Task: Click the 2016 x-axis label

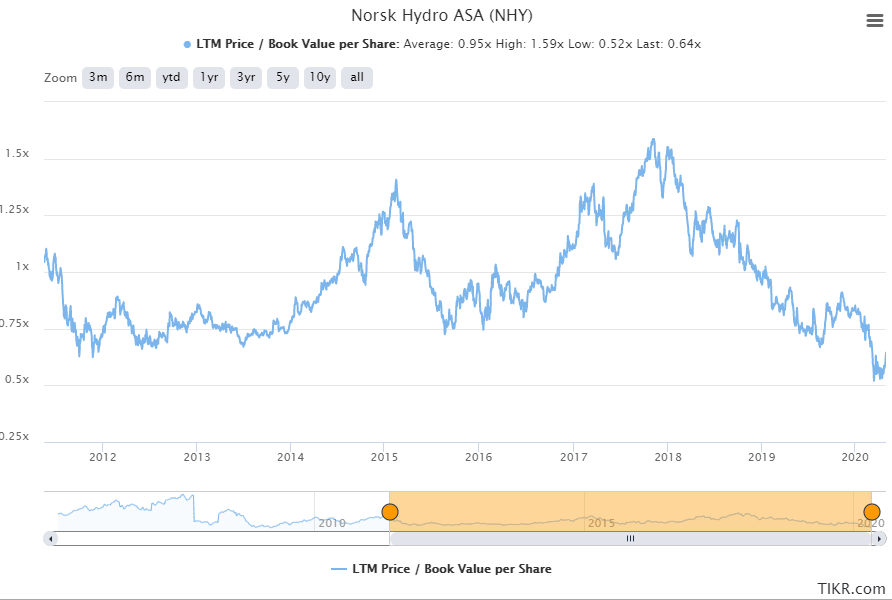Action: pos(478,457)
